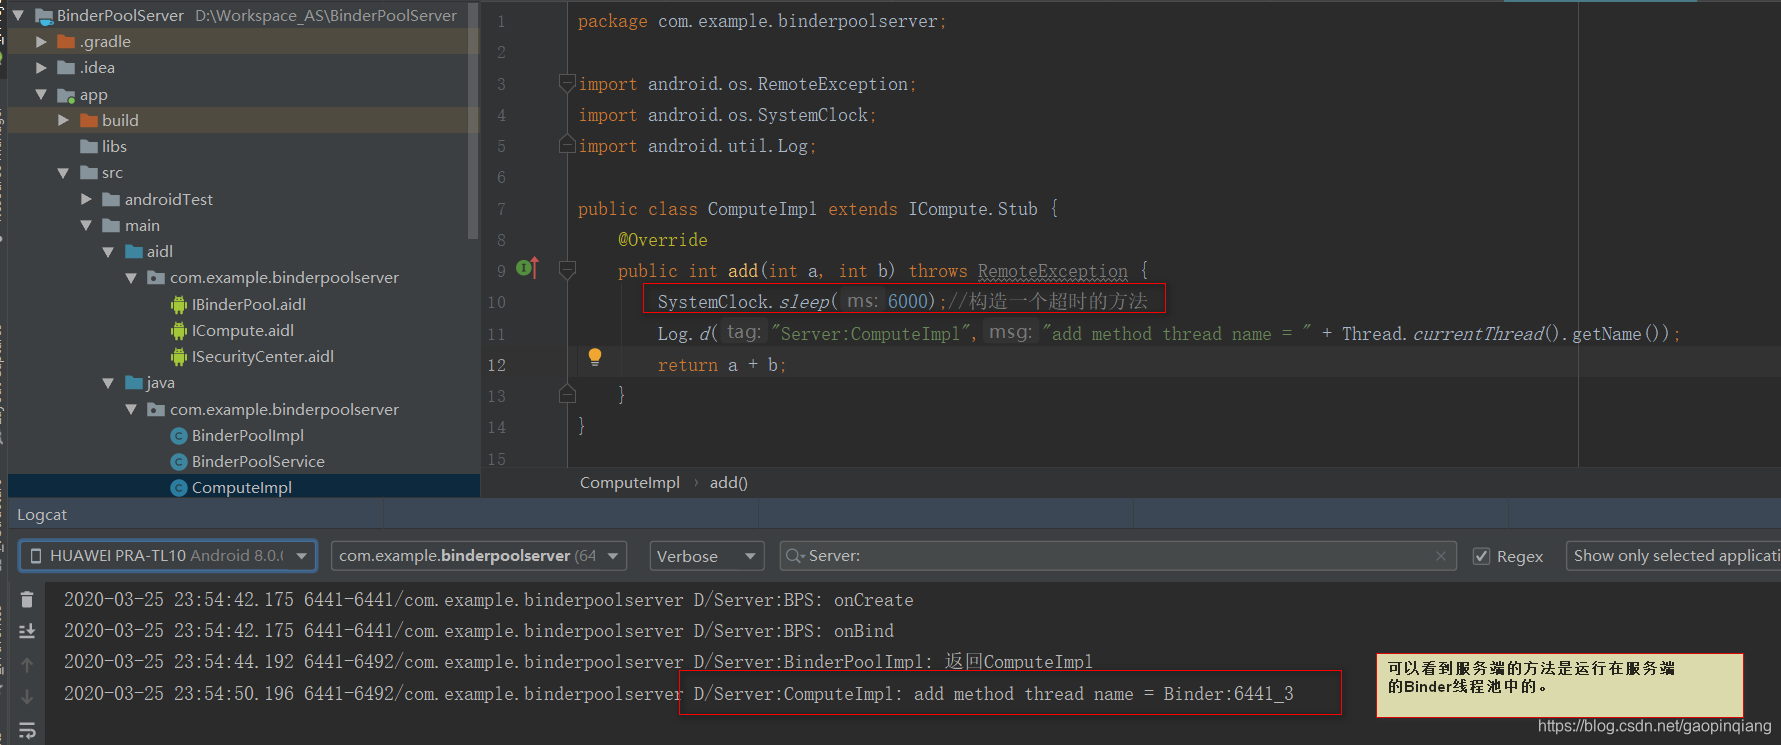Screen dimensions: 1781x745
Task: Click the down arrow in Logcat sidebar
Action: coord(27,697)
